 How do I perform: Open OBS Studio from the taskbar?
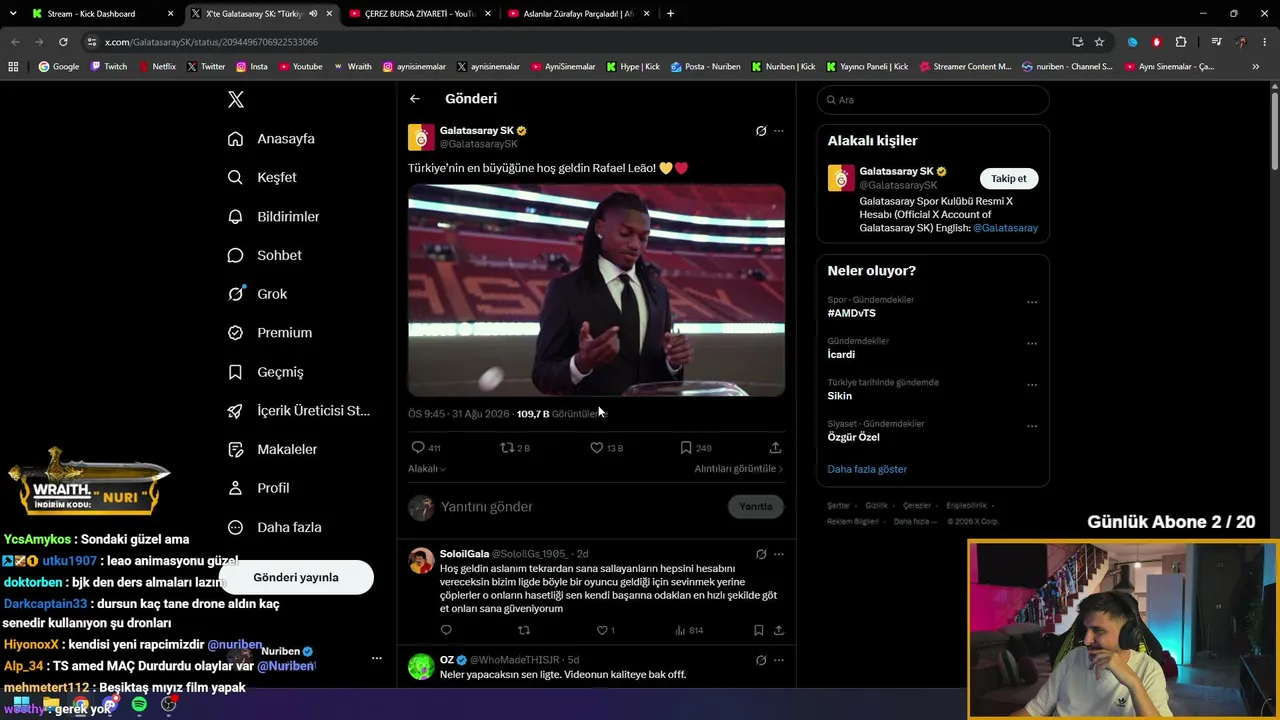click(x=169, y=705)
